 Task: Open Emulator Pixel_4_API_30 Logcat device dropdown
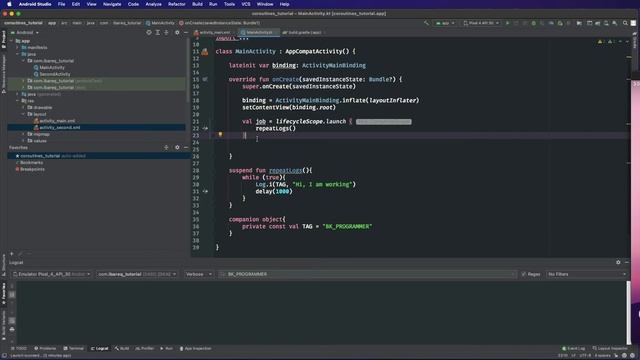coord(51,274)
